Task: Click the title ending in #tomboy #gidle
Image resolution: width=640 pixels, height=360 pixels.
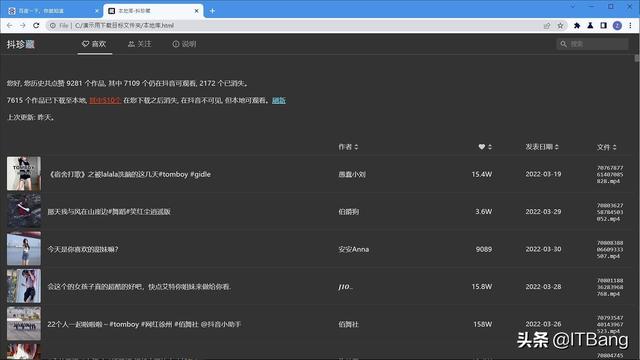Action: coord(129,174)
